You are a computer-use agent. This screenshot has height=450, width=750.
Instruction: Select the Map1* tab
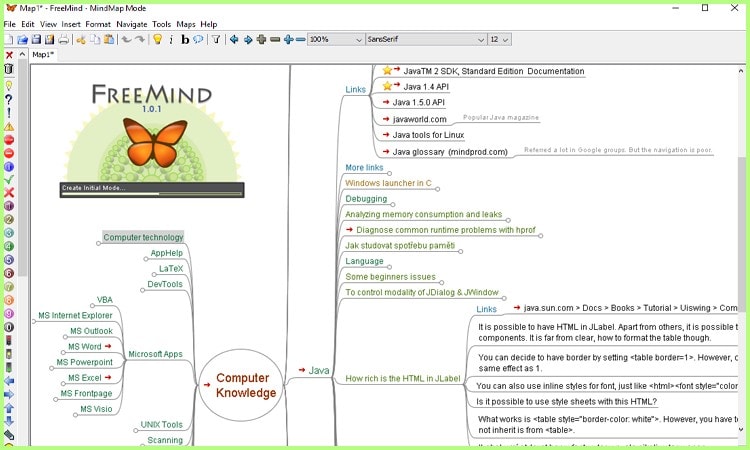coord(43,55)
